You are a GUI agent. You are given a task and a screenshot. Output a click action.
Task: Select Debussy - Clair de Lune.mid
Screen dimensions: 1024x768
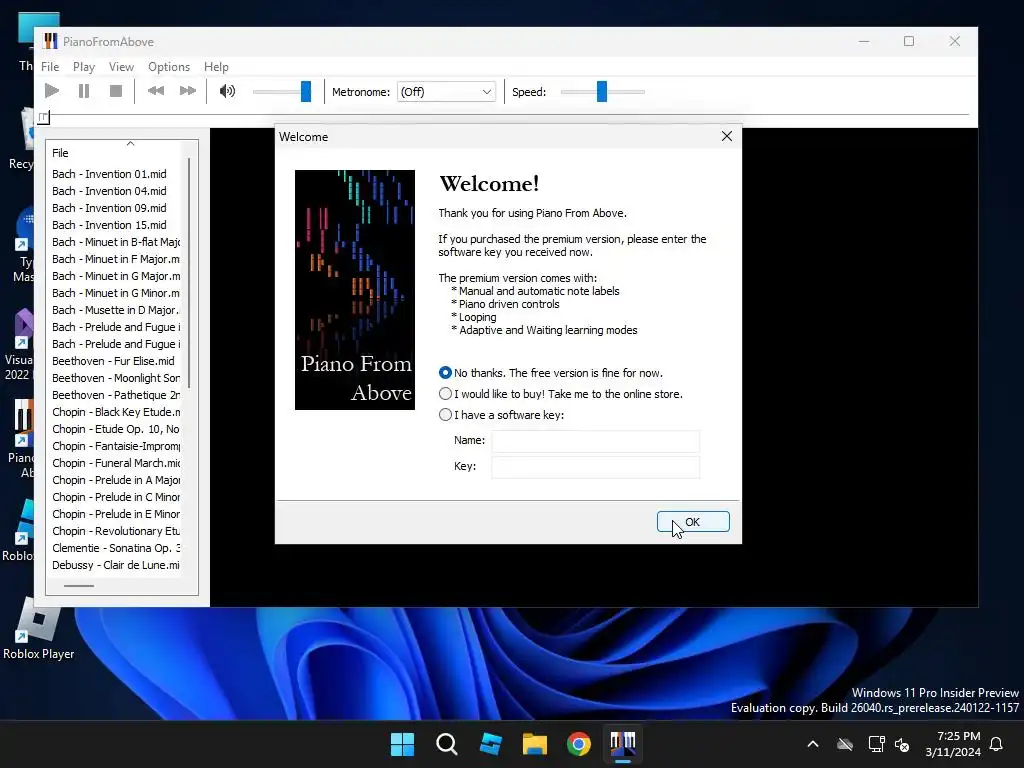[x=116, y=564]
